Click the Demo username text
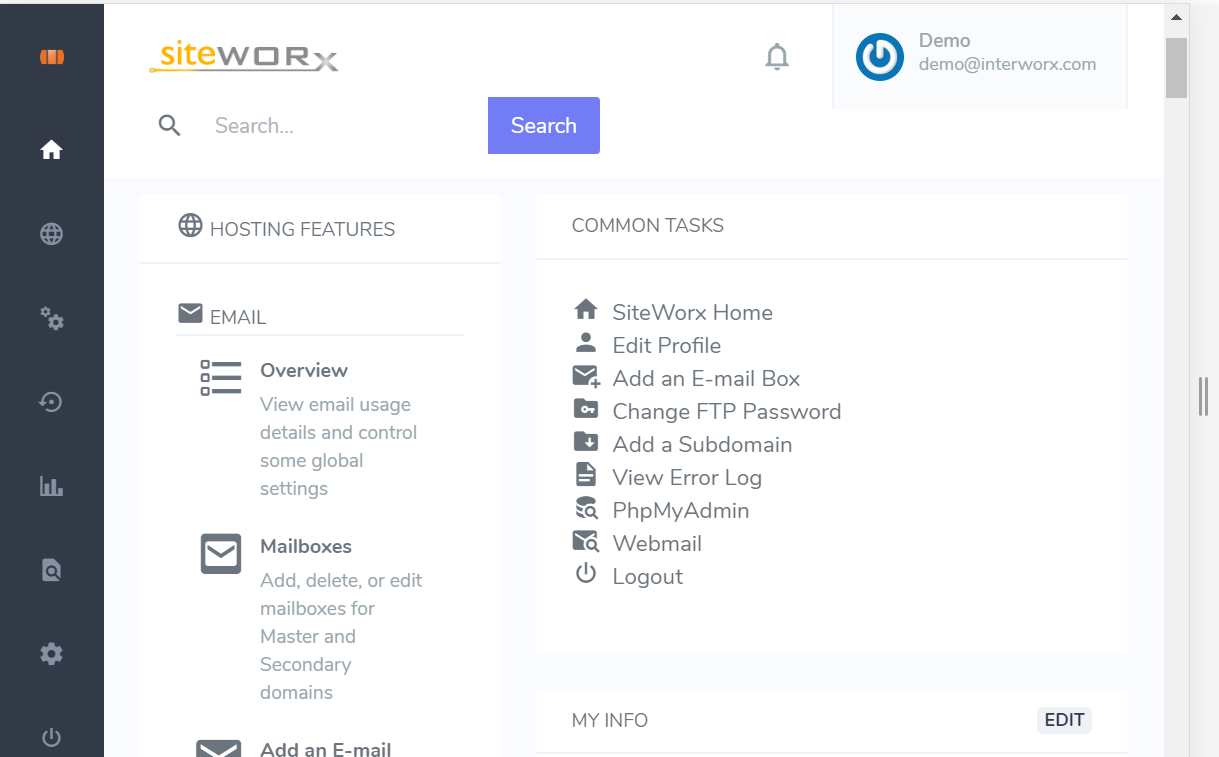1219x757 pixels. tap(944, 40)
